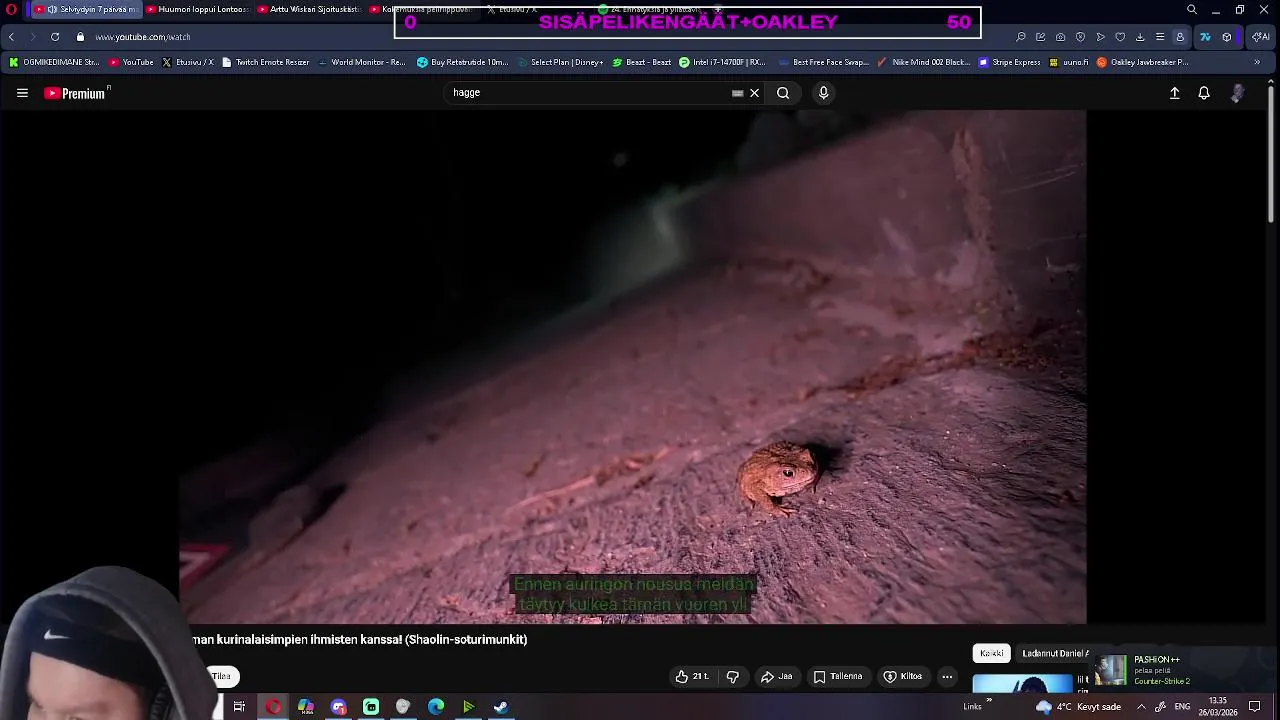Open the Nike Mind 002 Black bookmark
1280x720 pixels.
click(923, 62)
